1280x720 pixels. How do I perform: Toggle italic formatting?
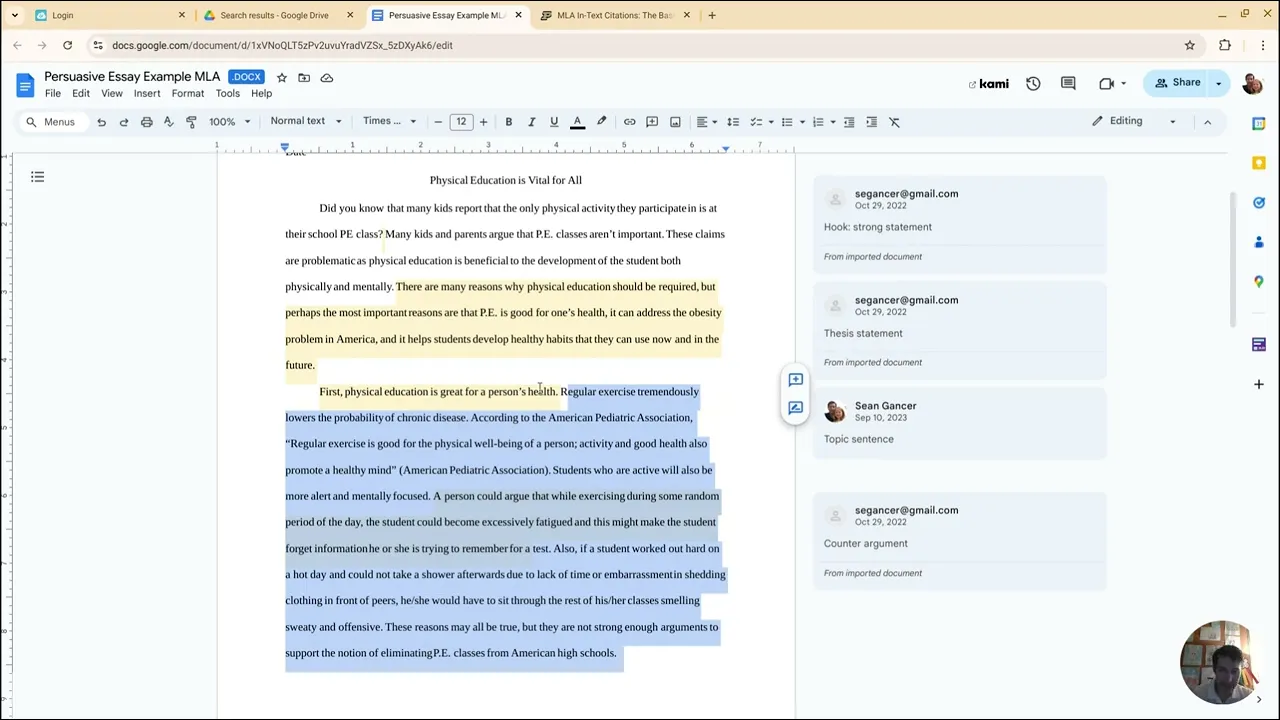(531, 122)
